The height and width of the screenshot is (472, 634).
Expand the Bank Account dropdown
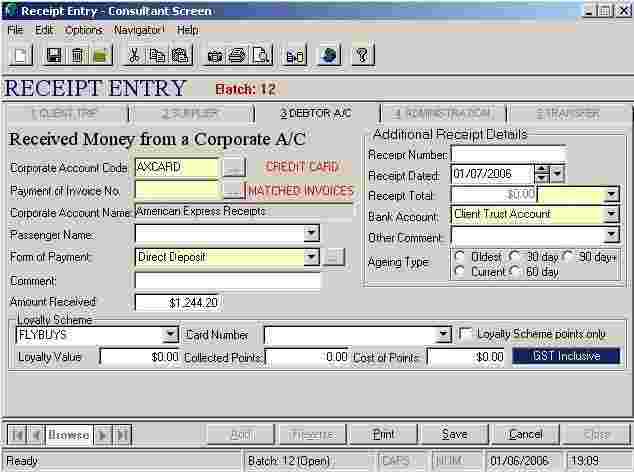pyautogui.click(x=610, y=215)
